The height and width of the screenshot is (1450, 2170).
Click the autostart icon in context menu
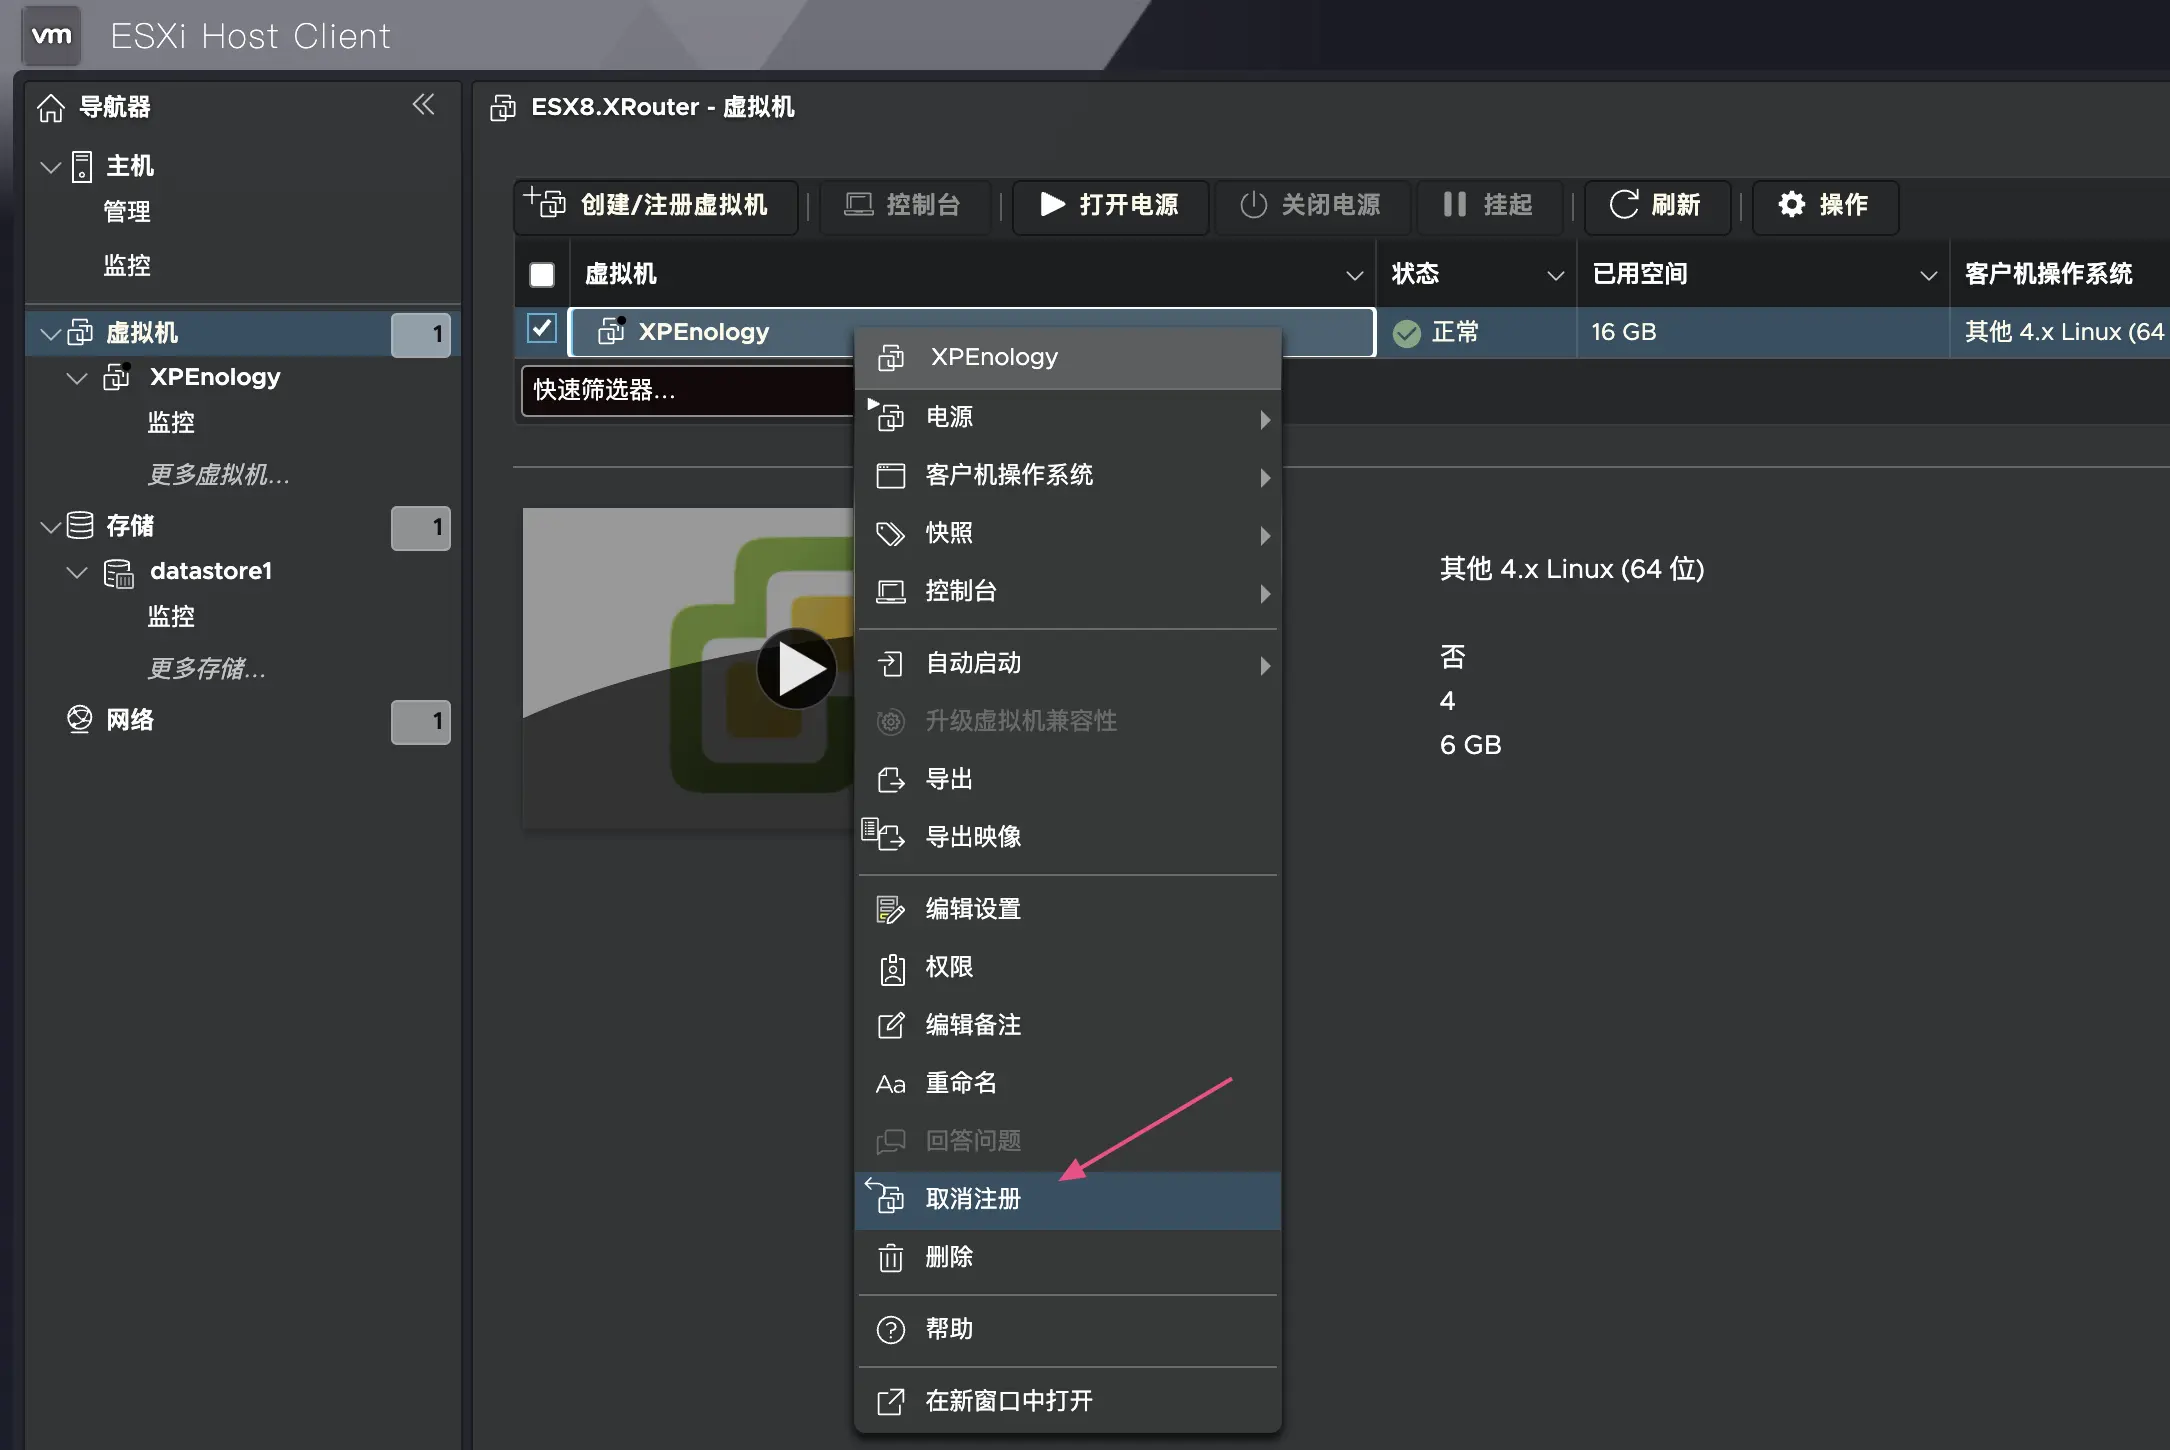point(890,663)
